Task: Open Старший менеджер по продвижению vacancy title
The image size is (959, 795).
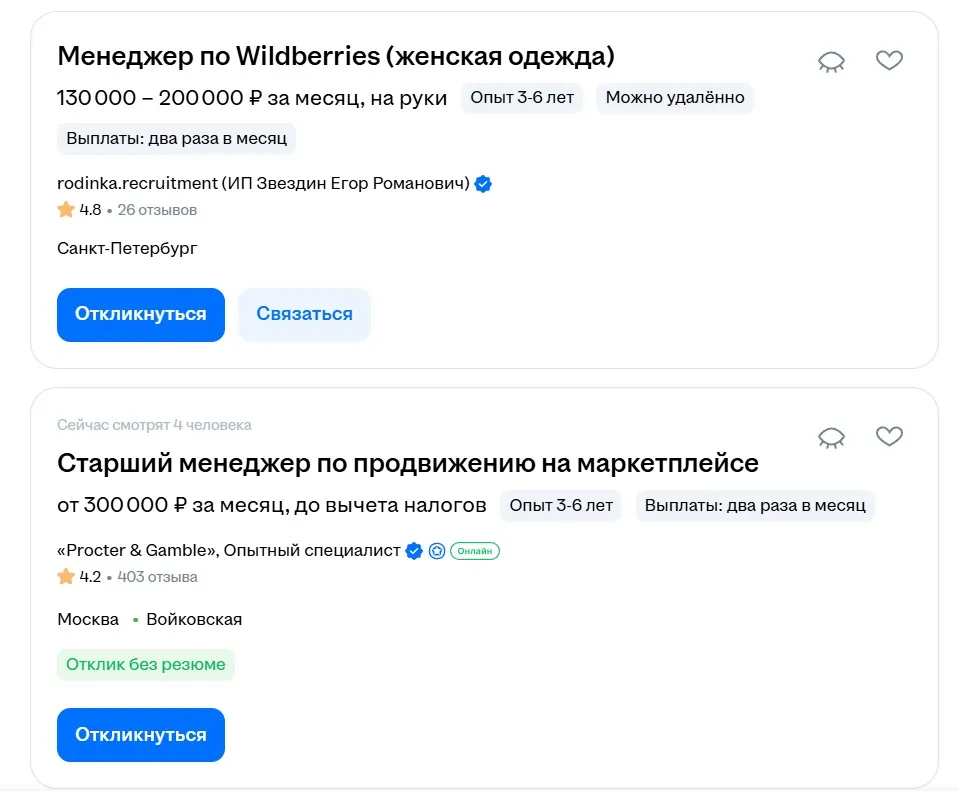Action: (407, 464)
